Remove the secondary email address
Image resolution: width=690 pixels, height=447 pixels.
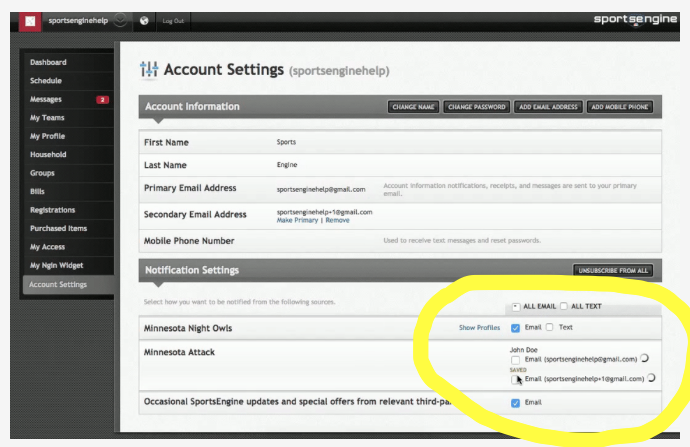[338, 220]
